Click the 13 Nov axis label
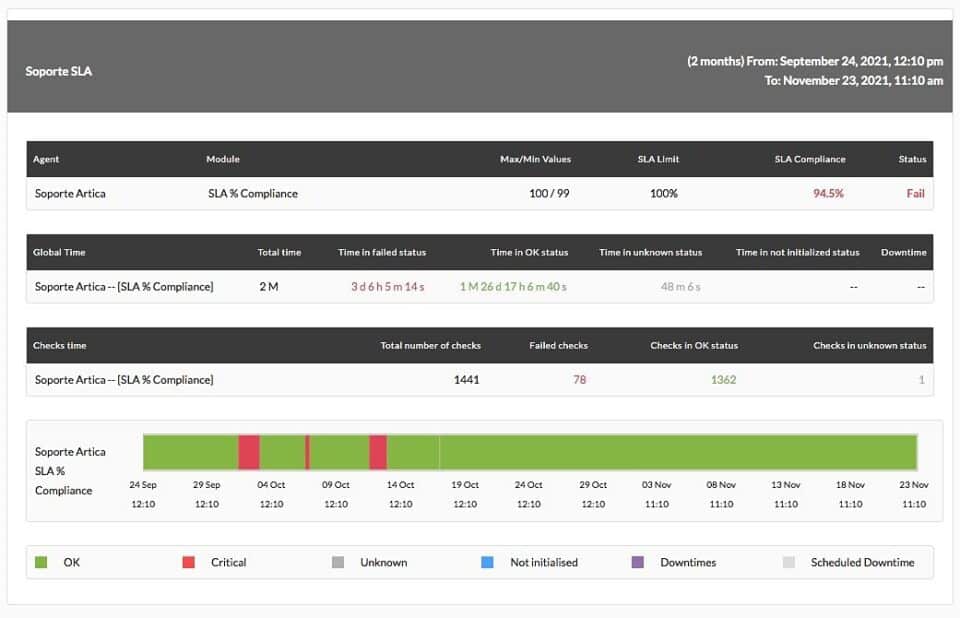Viewport: 960px width, 618px height. click(x=786, y=484)
